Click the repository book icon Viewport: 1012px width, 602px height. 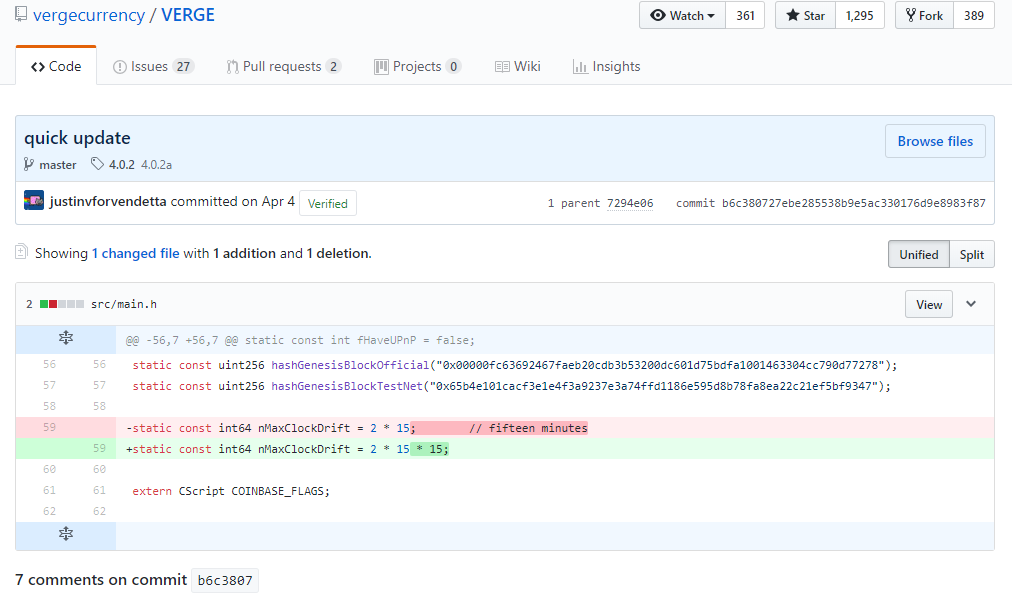(21, 14)
